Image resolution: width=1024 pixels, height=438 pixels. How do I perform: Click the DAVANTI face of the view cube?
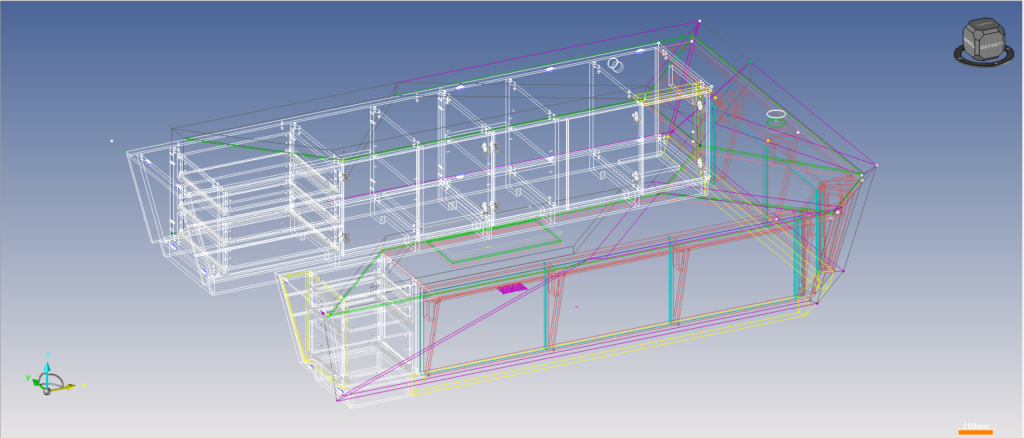click(x=991, y=46)
